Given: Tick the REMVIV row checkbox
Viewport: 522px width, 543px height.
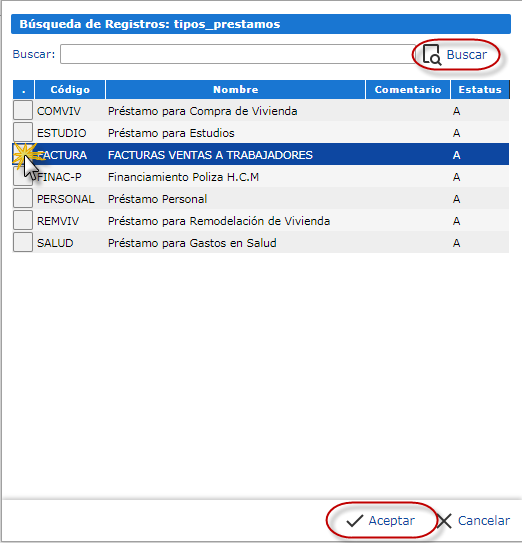Looking at the screenshot, I should click(23, 220).
